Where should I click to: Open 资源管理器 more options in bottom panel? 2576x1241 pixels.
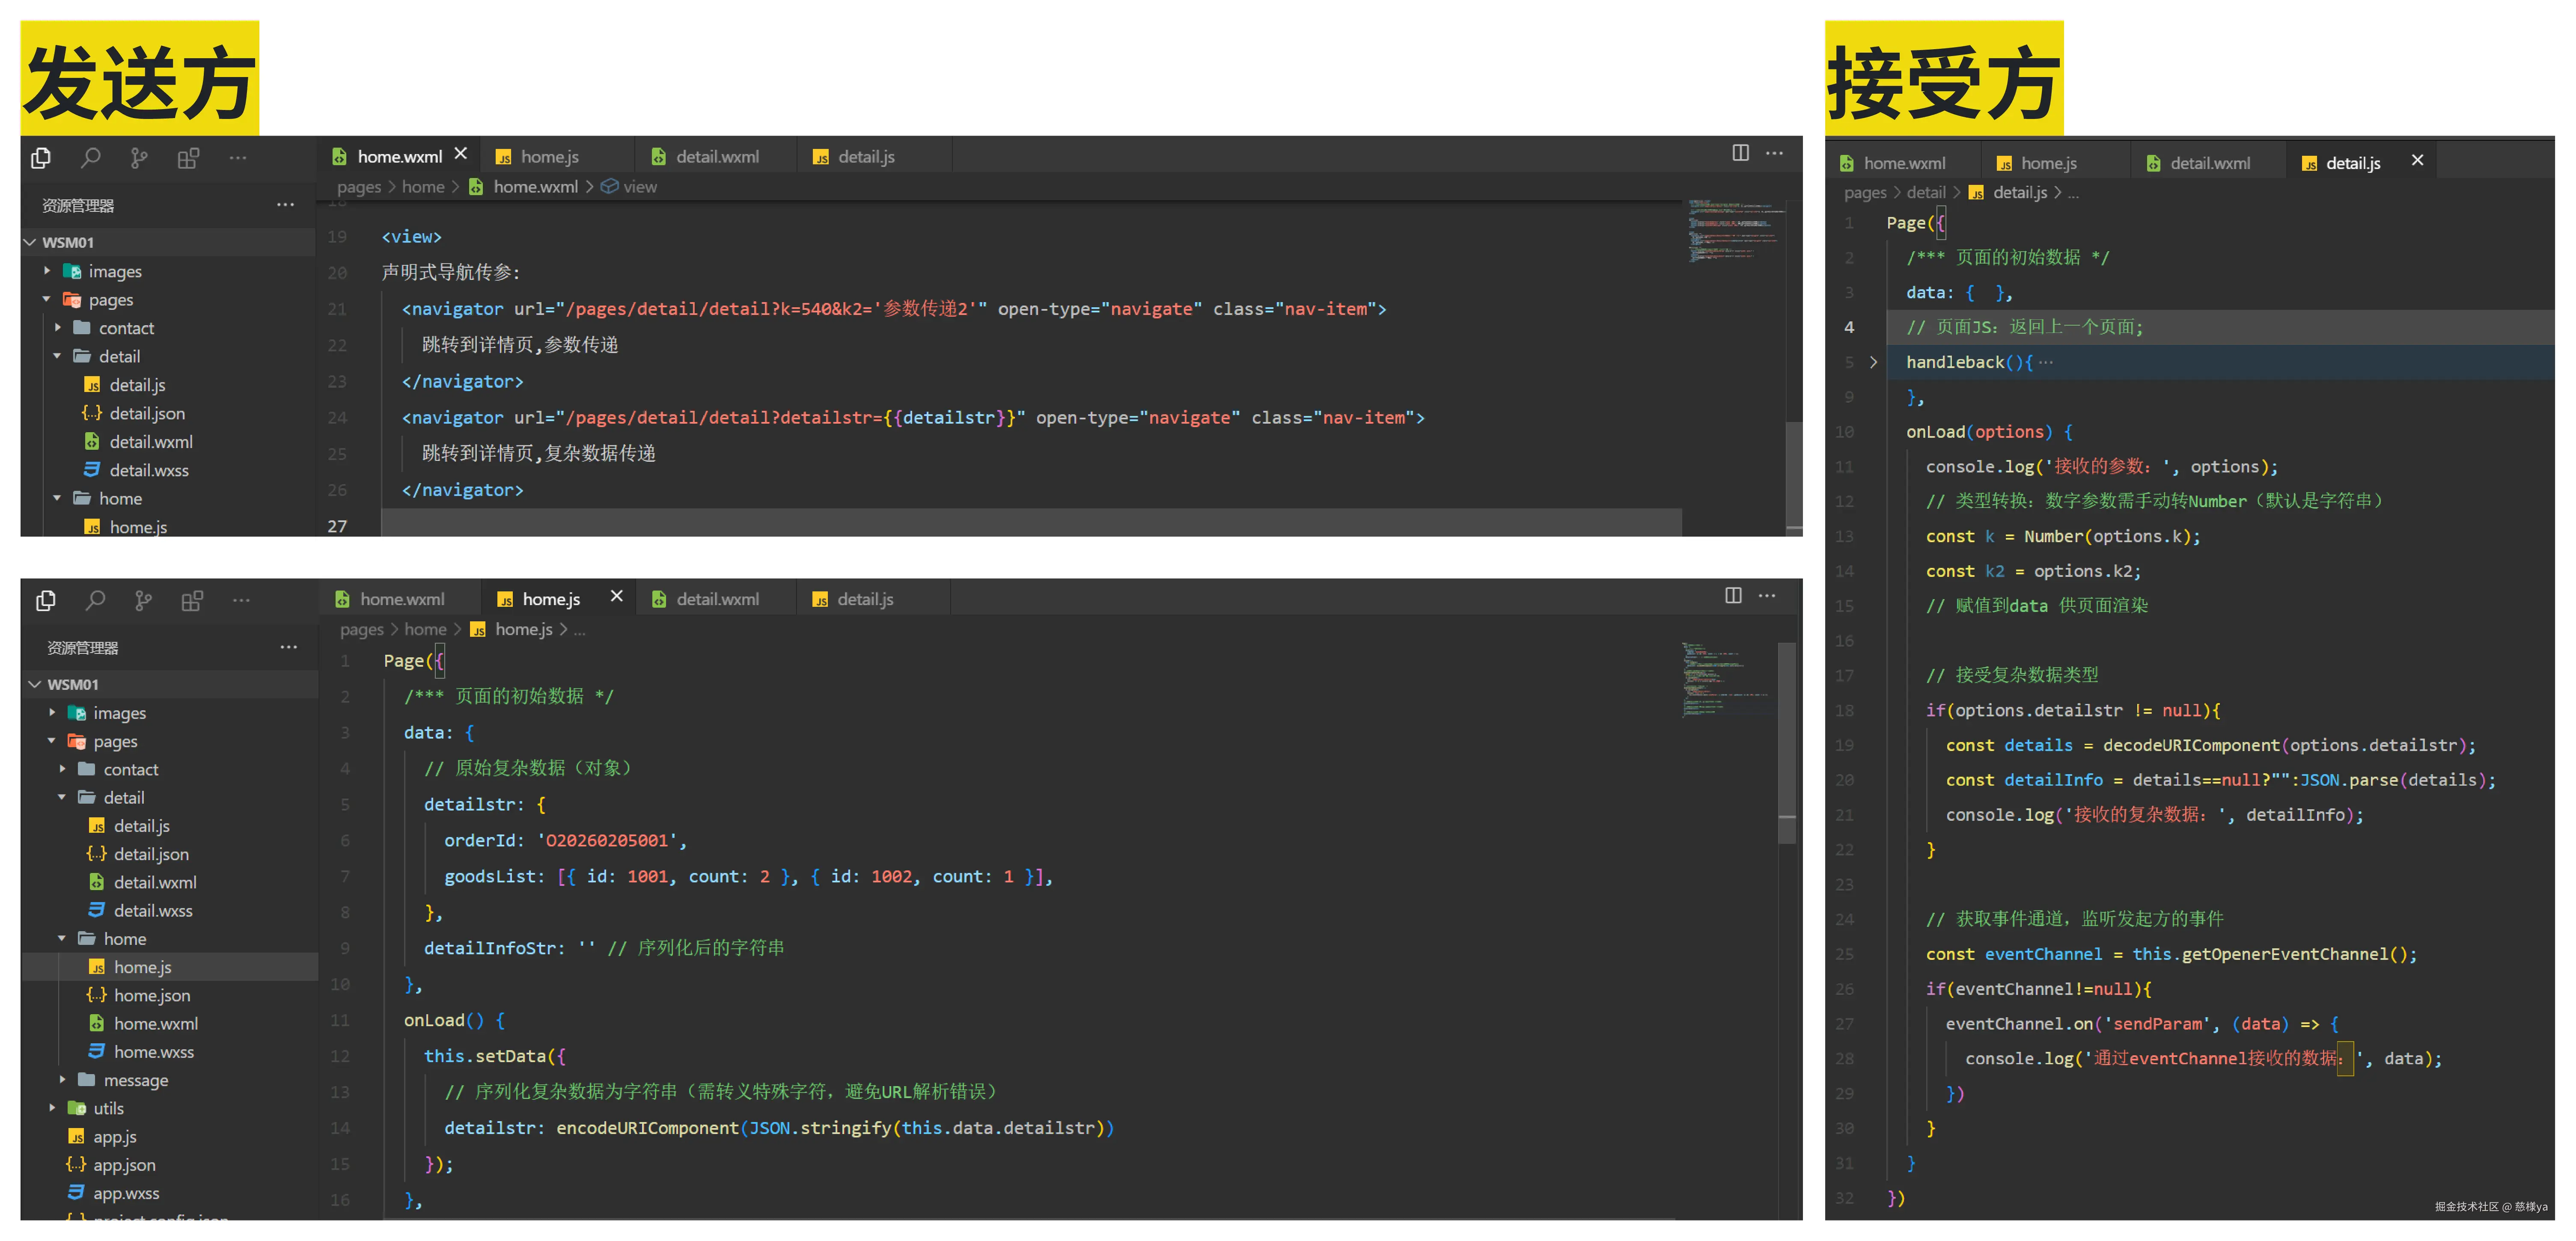pyautogui.click(x=288, y=647)
